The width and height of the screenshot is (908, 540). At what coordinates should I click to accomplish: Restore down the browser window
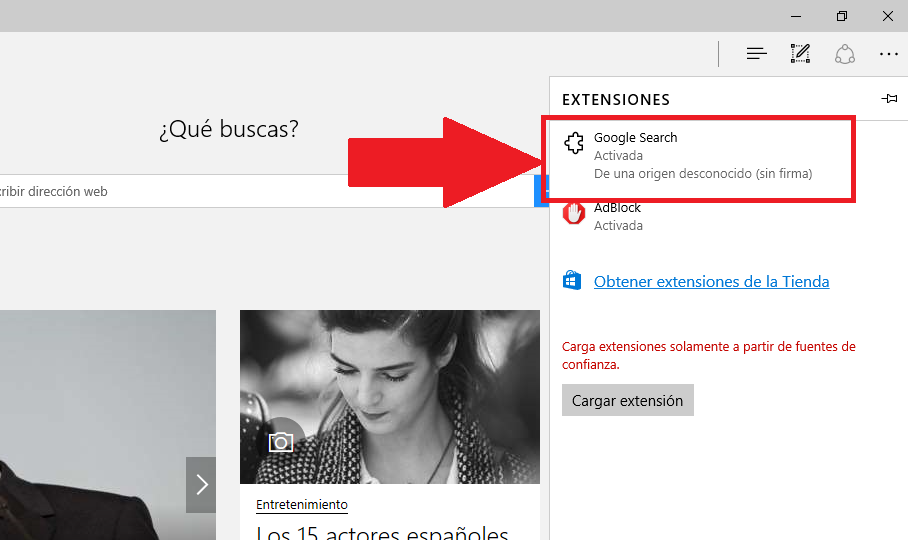(x=842, y=16)
